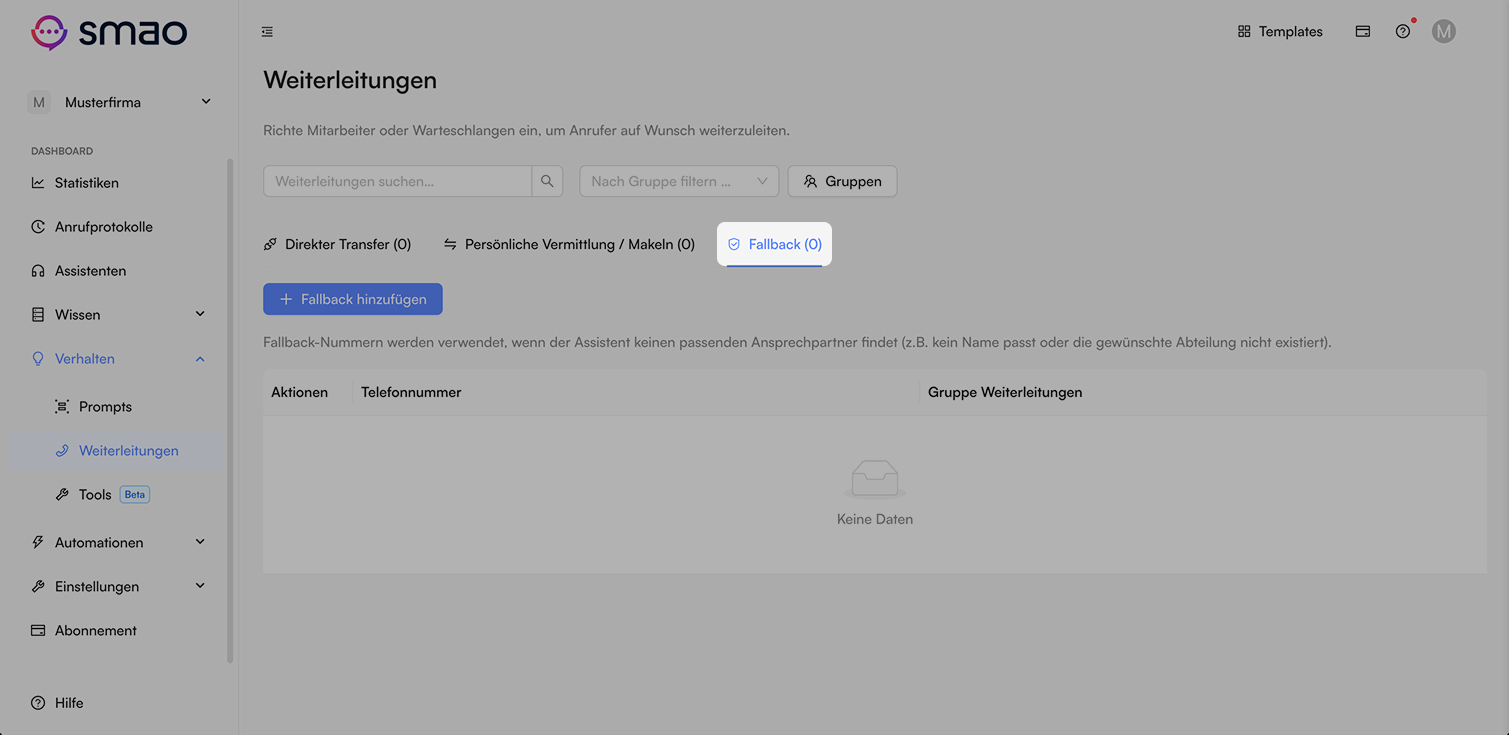This screenshot has width=1509, height=735.
Task: Select Weiterleitungen in the sidebar
Action: coord(117,451)
